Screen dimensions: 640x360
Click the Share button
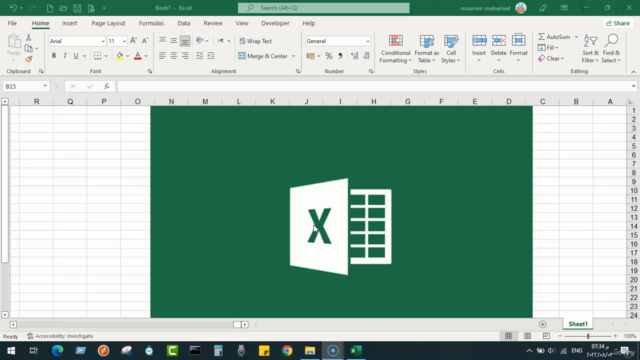tap(618, 23)
